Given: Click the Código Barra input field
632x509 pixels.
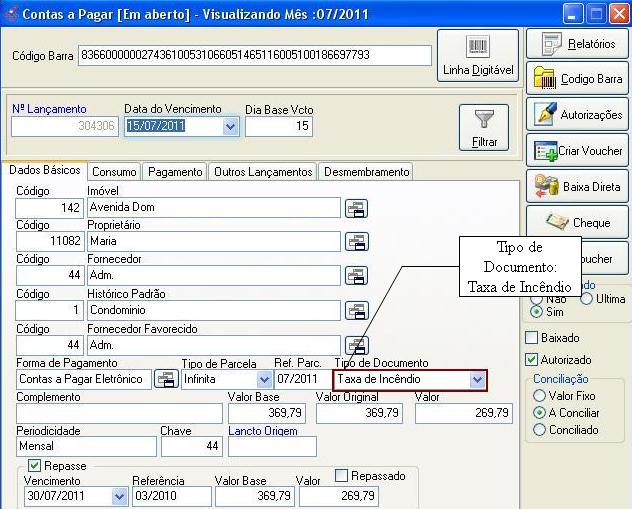Looking at the screenshot, I should 254,55.
